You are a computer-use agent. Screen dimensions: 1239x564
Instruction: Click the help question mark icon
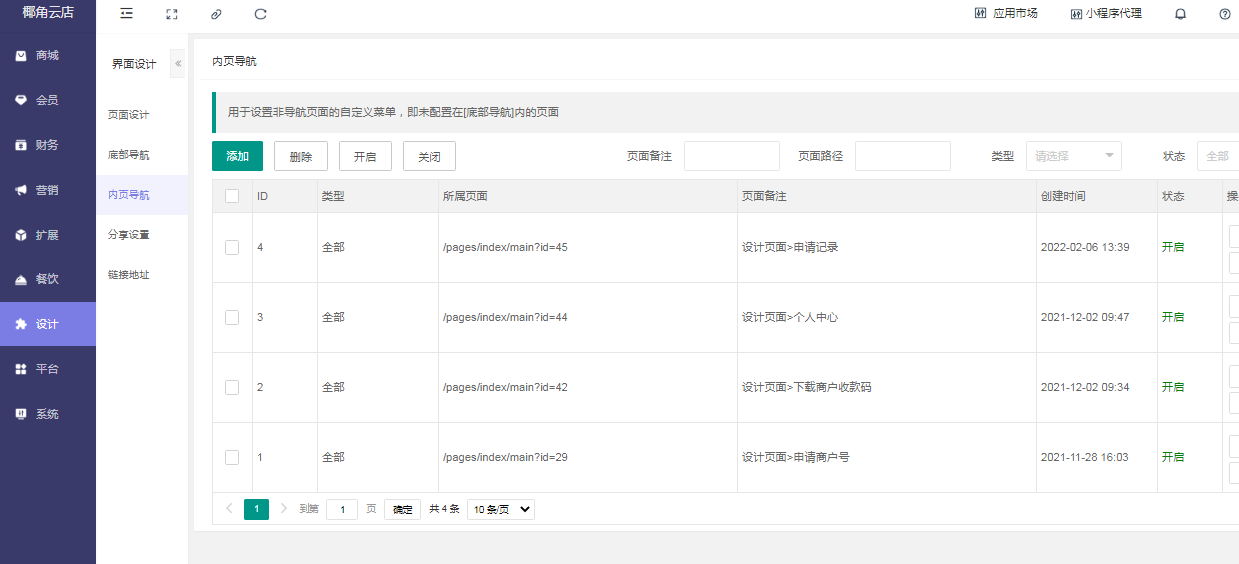(1225, 14)
